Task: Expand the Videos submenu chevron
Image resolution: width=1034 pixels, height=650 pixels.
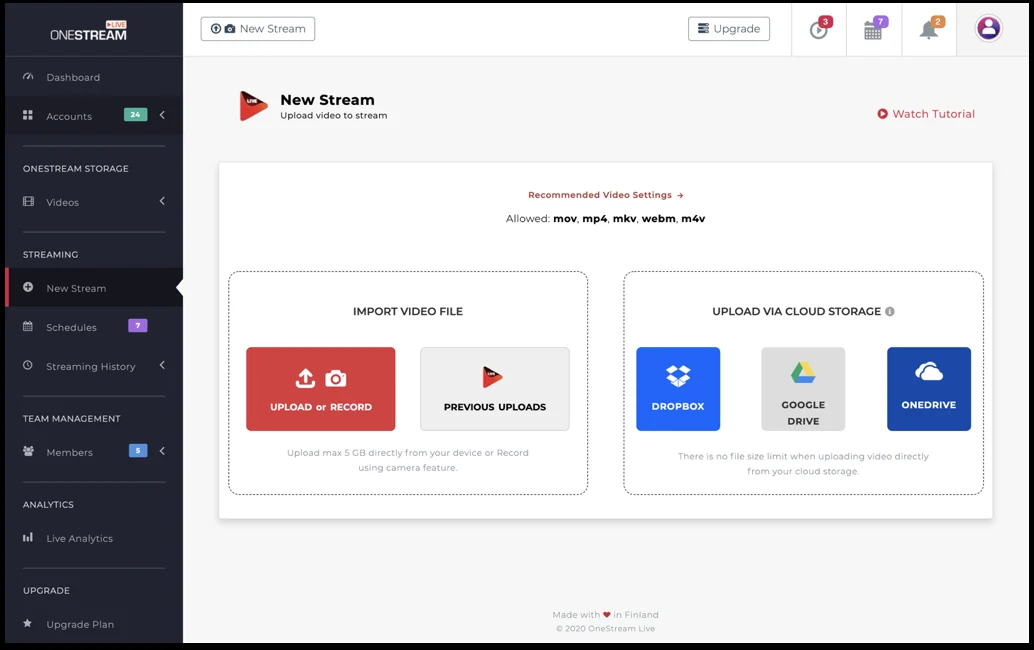Action: [x=162, y=201]
